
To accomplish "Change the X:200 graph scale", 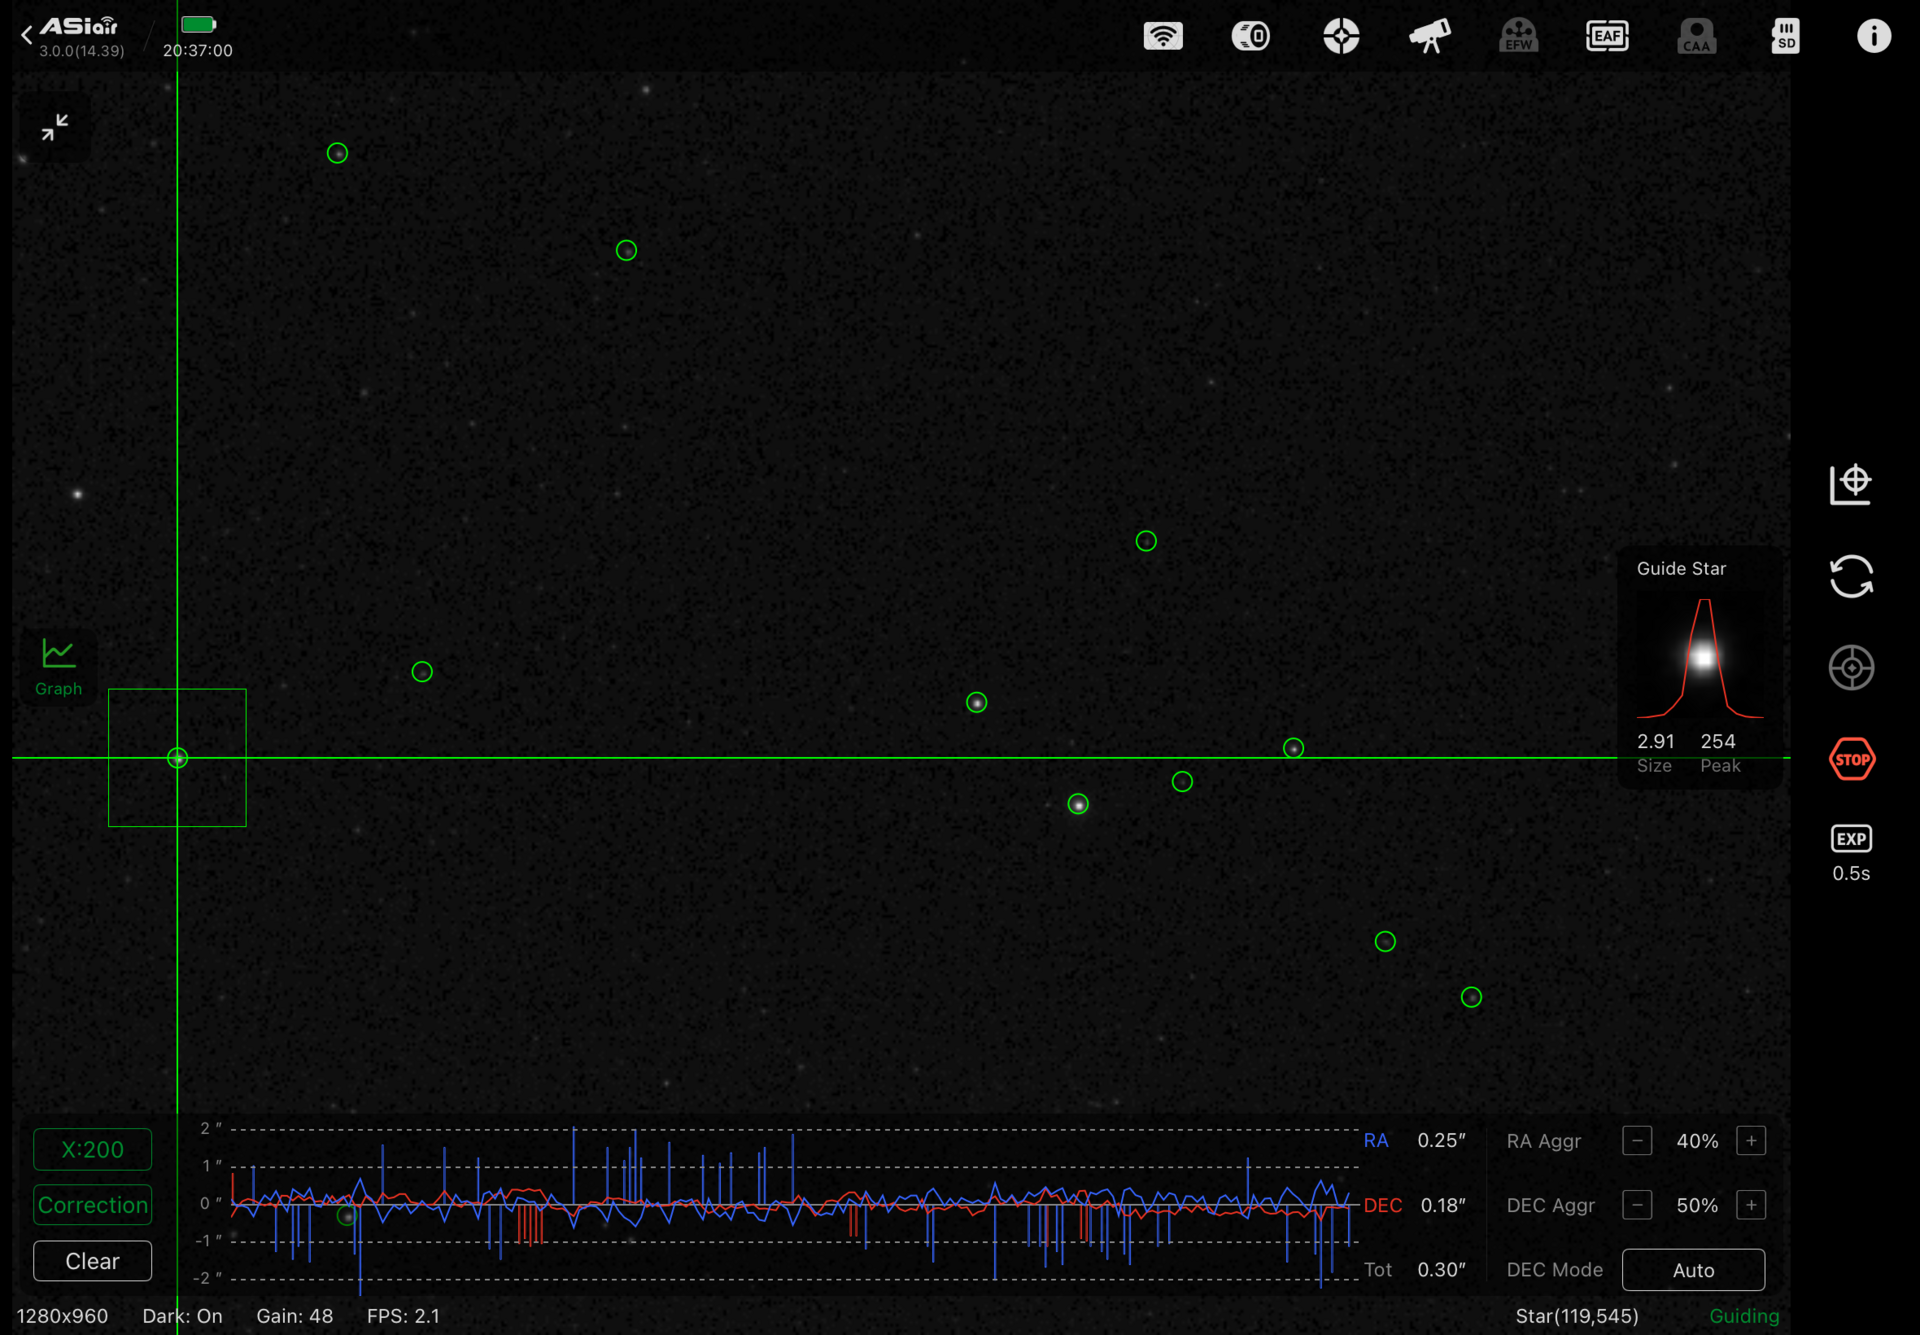I will (92, 1150).
